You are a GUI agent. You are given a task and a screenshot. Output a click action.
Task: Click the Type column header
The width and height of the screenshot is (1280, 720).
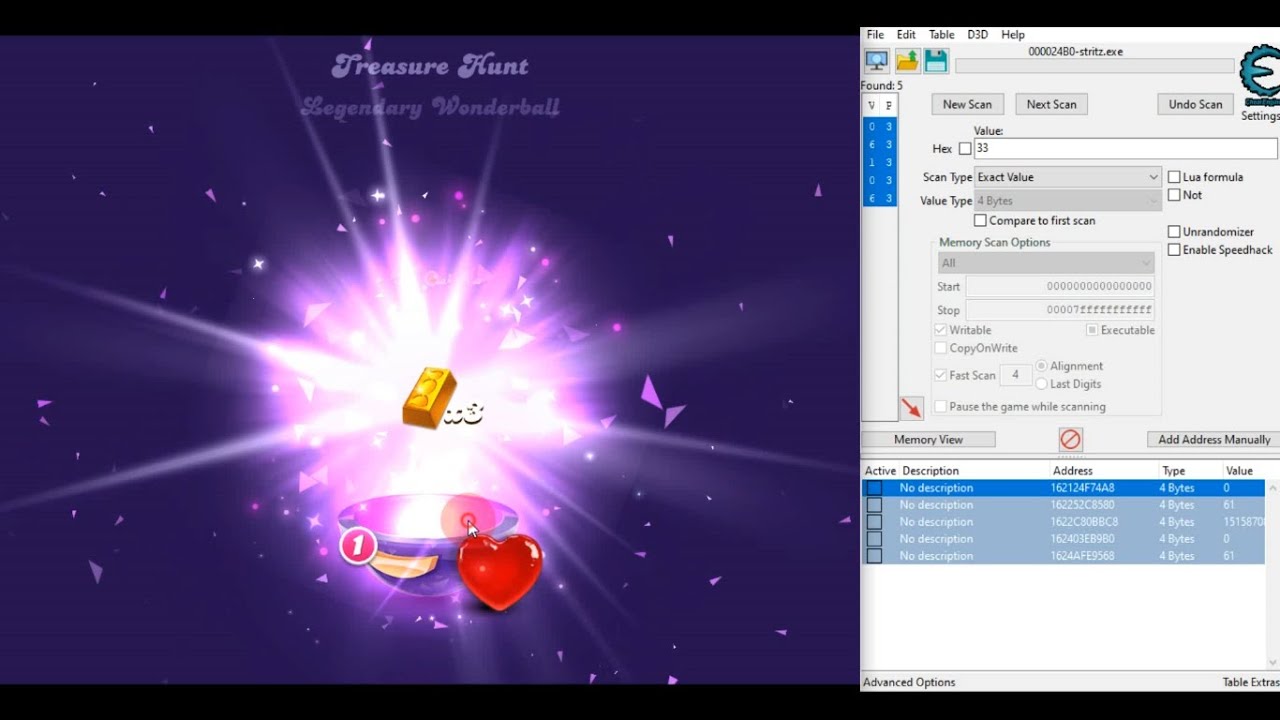(1173, 471)
